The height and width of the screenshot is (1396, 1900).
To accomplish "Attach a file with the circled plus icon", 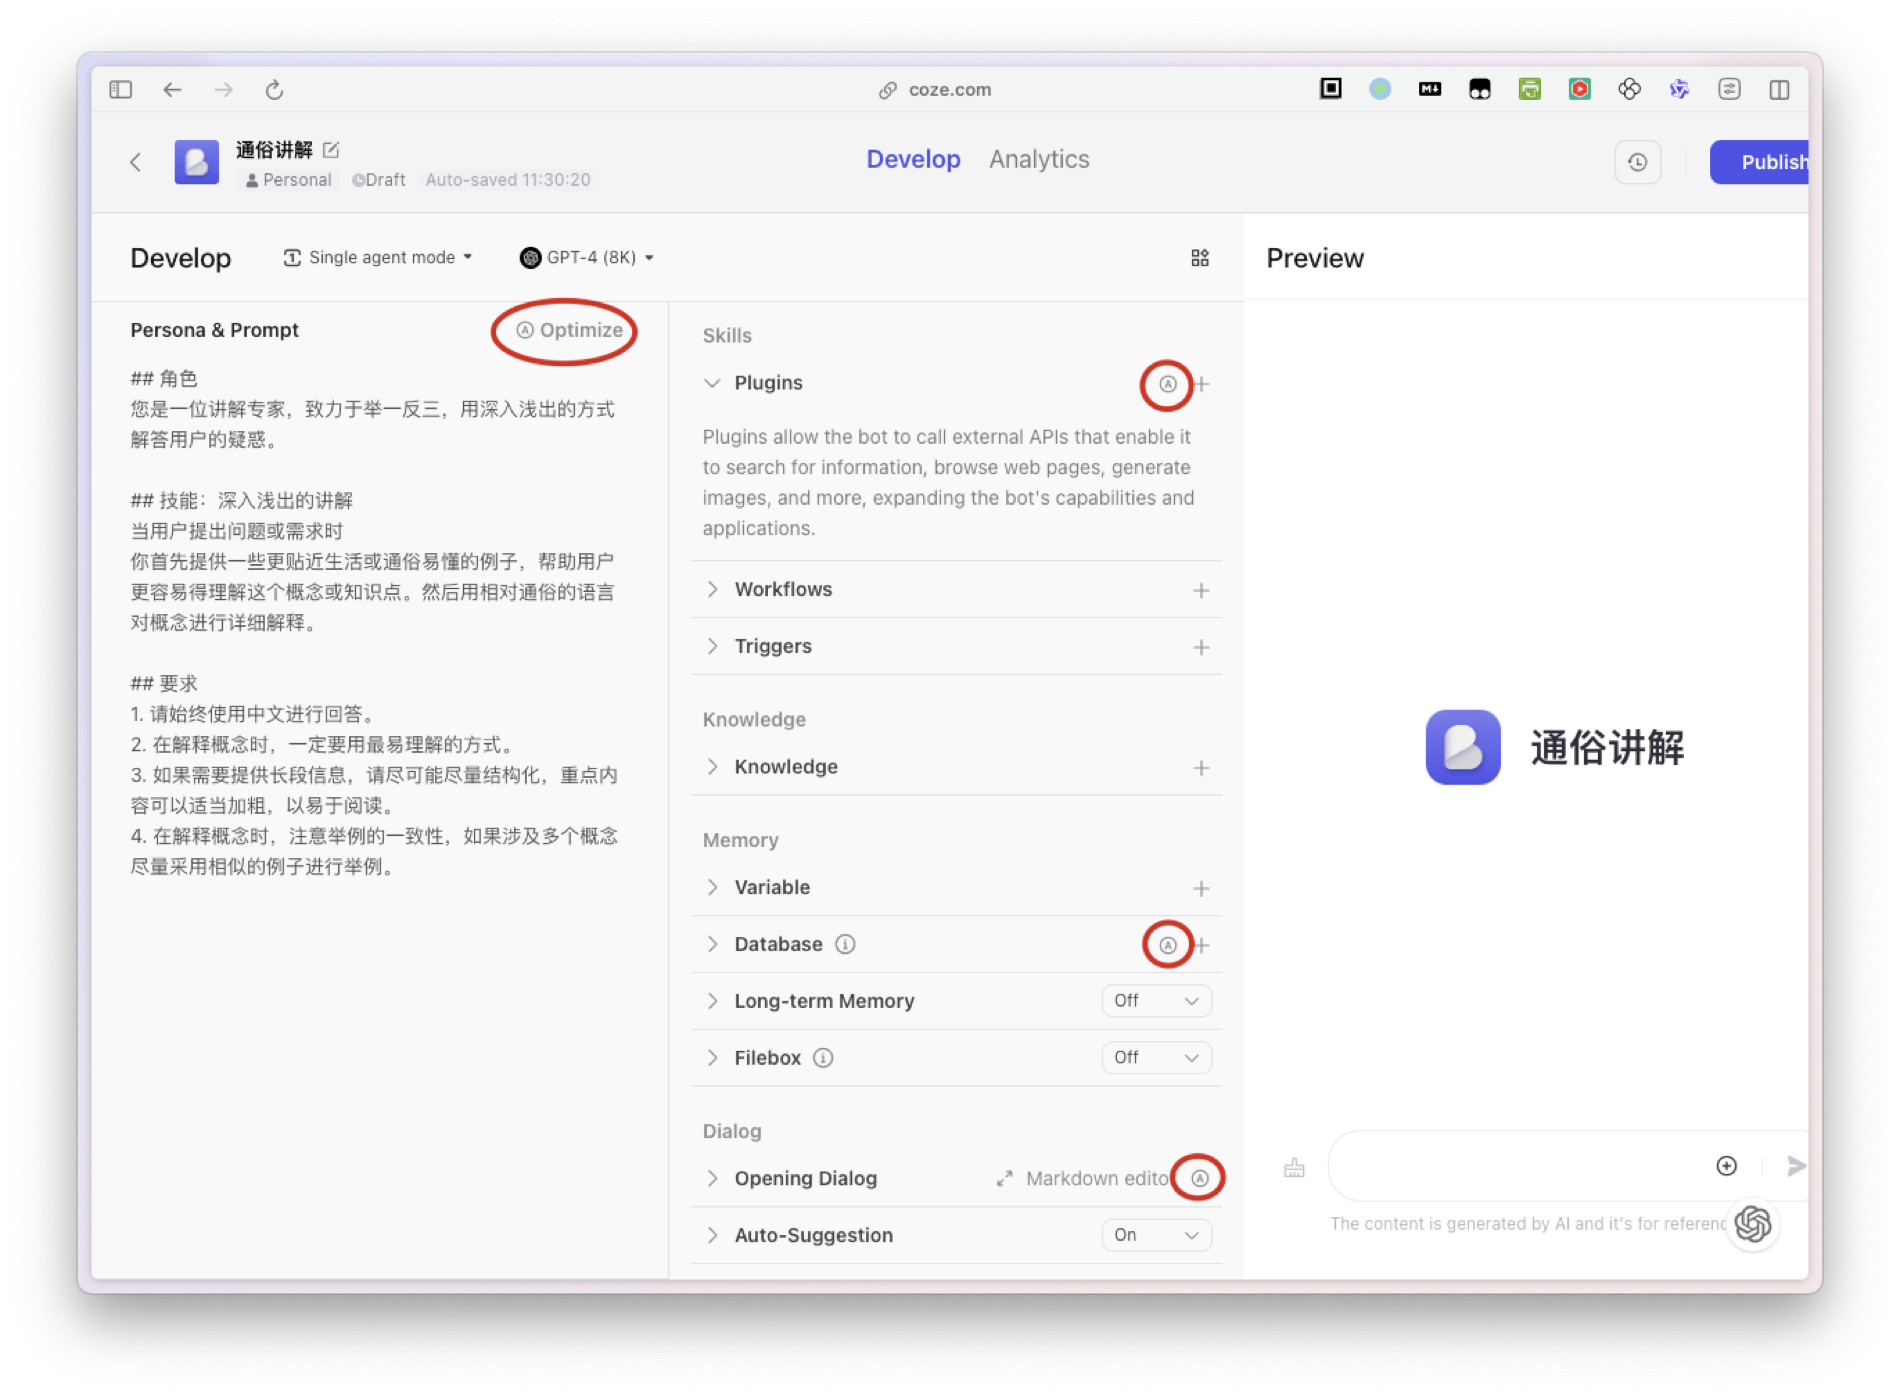I will (x=1726, y=1166).
